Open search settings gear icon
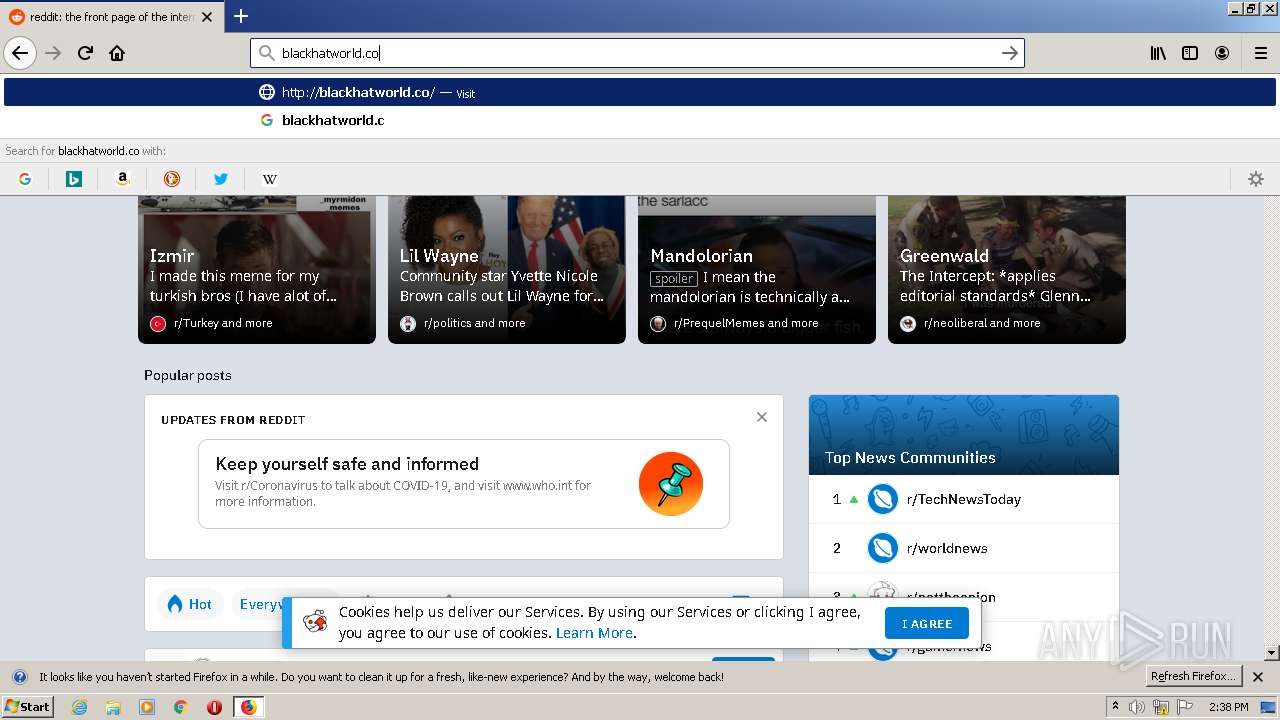The height and width of the screenshot is (720, 1280). coord(1256,179)
